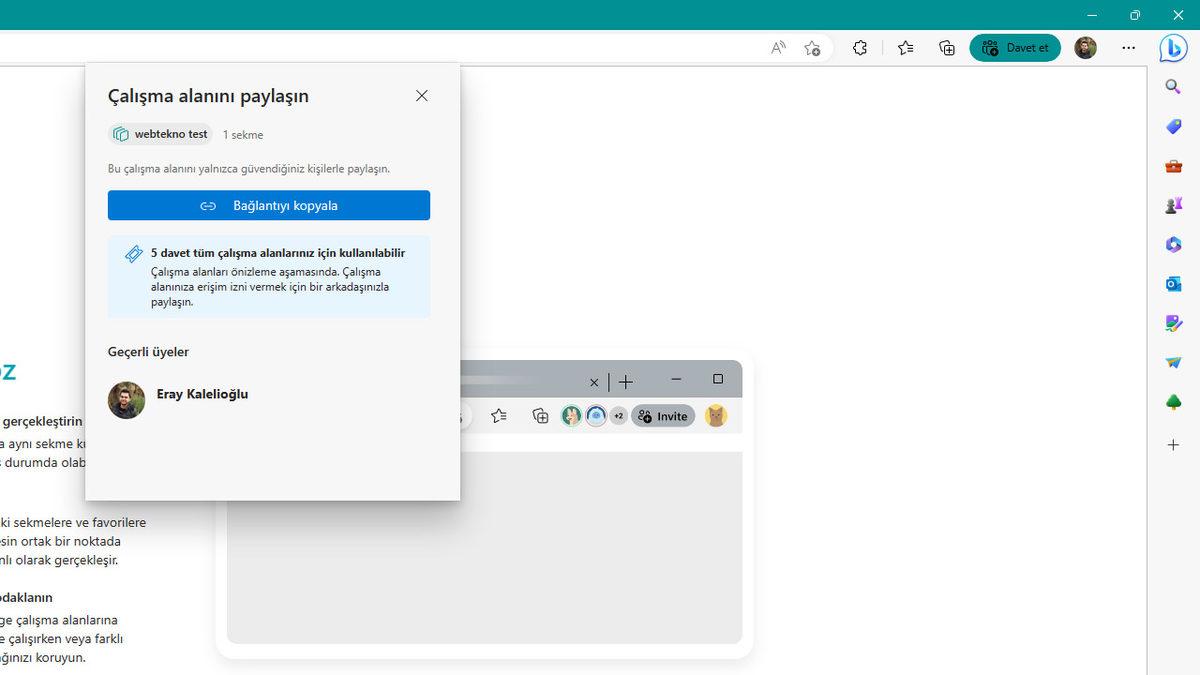Image resolution: width=1200 pixels, height=675 pixels.
Task: Copy the workspace link via Bağlantıyı kopyala
Action: click(269, 205)
